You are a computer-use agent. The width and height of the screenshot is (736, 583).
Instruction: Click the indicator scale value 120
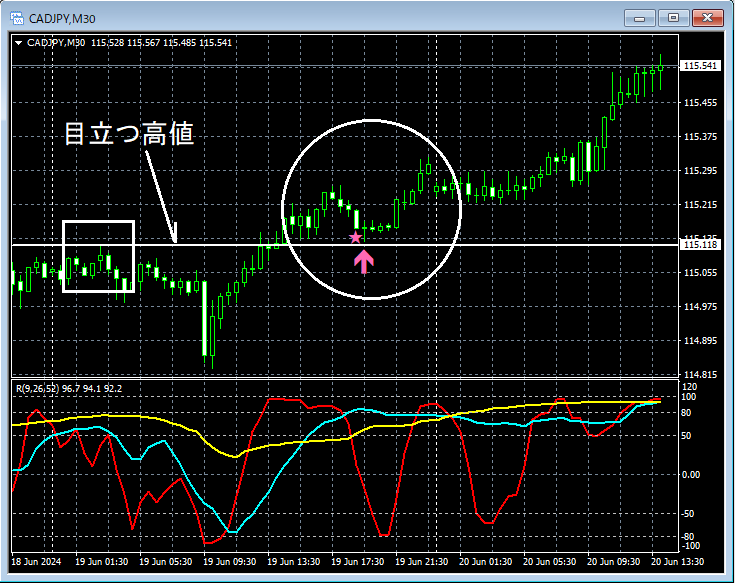690,387
